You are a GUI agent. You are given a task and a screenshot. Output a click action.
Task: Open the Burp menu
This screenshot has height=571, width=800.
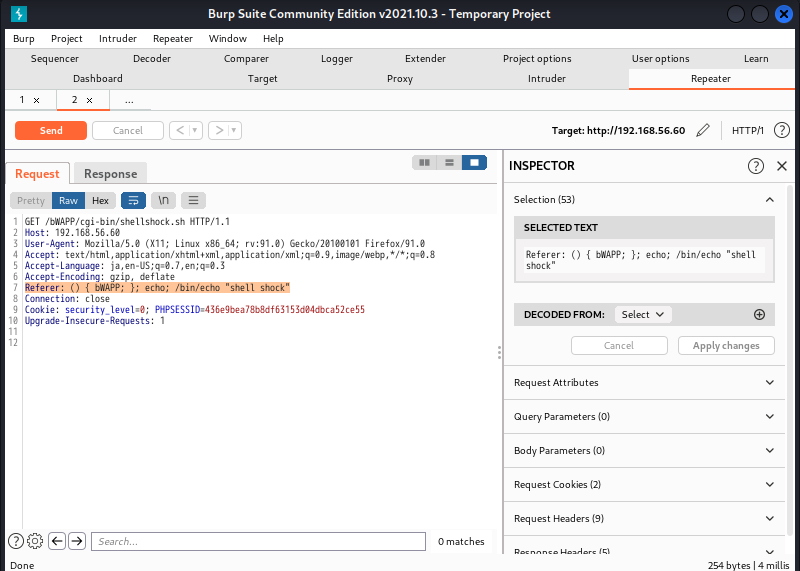(24, 39)
